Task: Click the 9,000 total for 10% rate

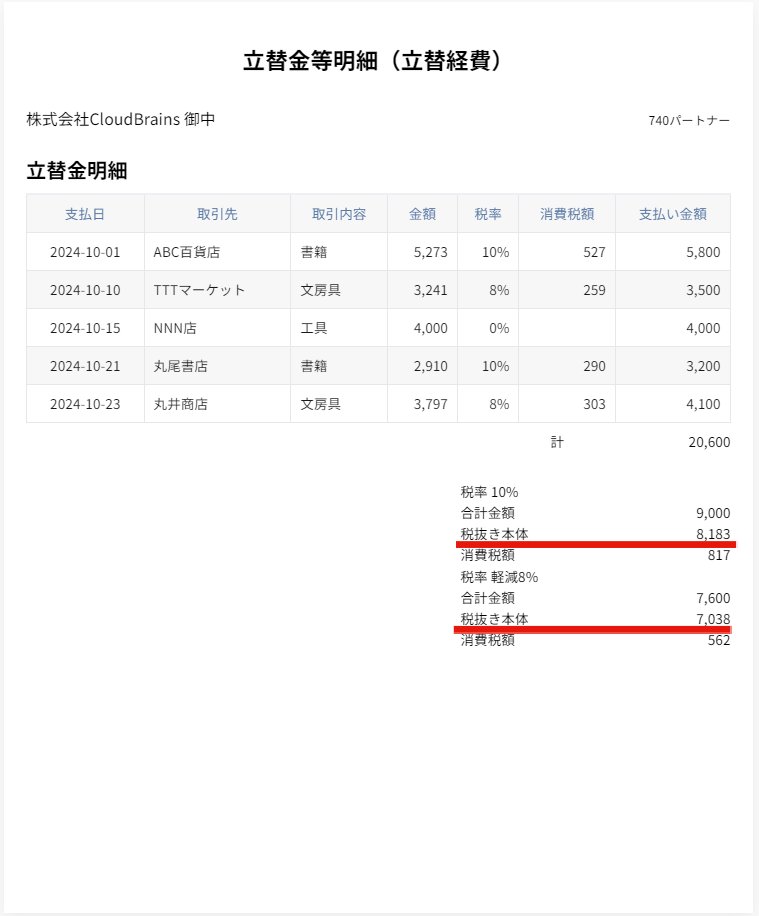Action: tap(713, 513)
